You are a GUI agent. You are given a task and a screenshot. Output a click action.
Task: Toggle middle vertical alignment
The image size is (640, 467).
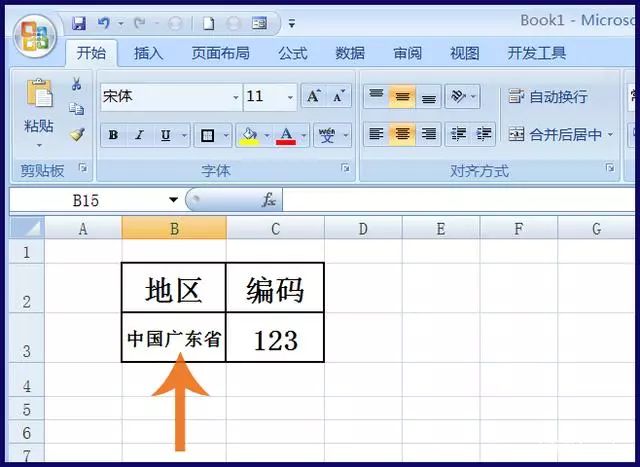[x=402, y=96]
